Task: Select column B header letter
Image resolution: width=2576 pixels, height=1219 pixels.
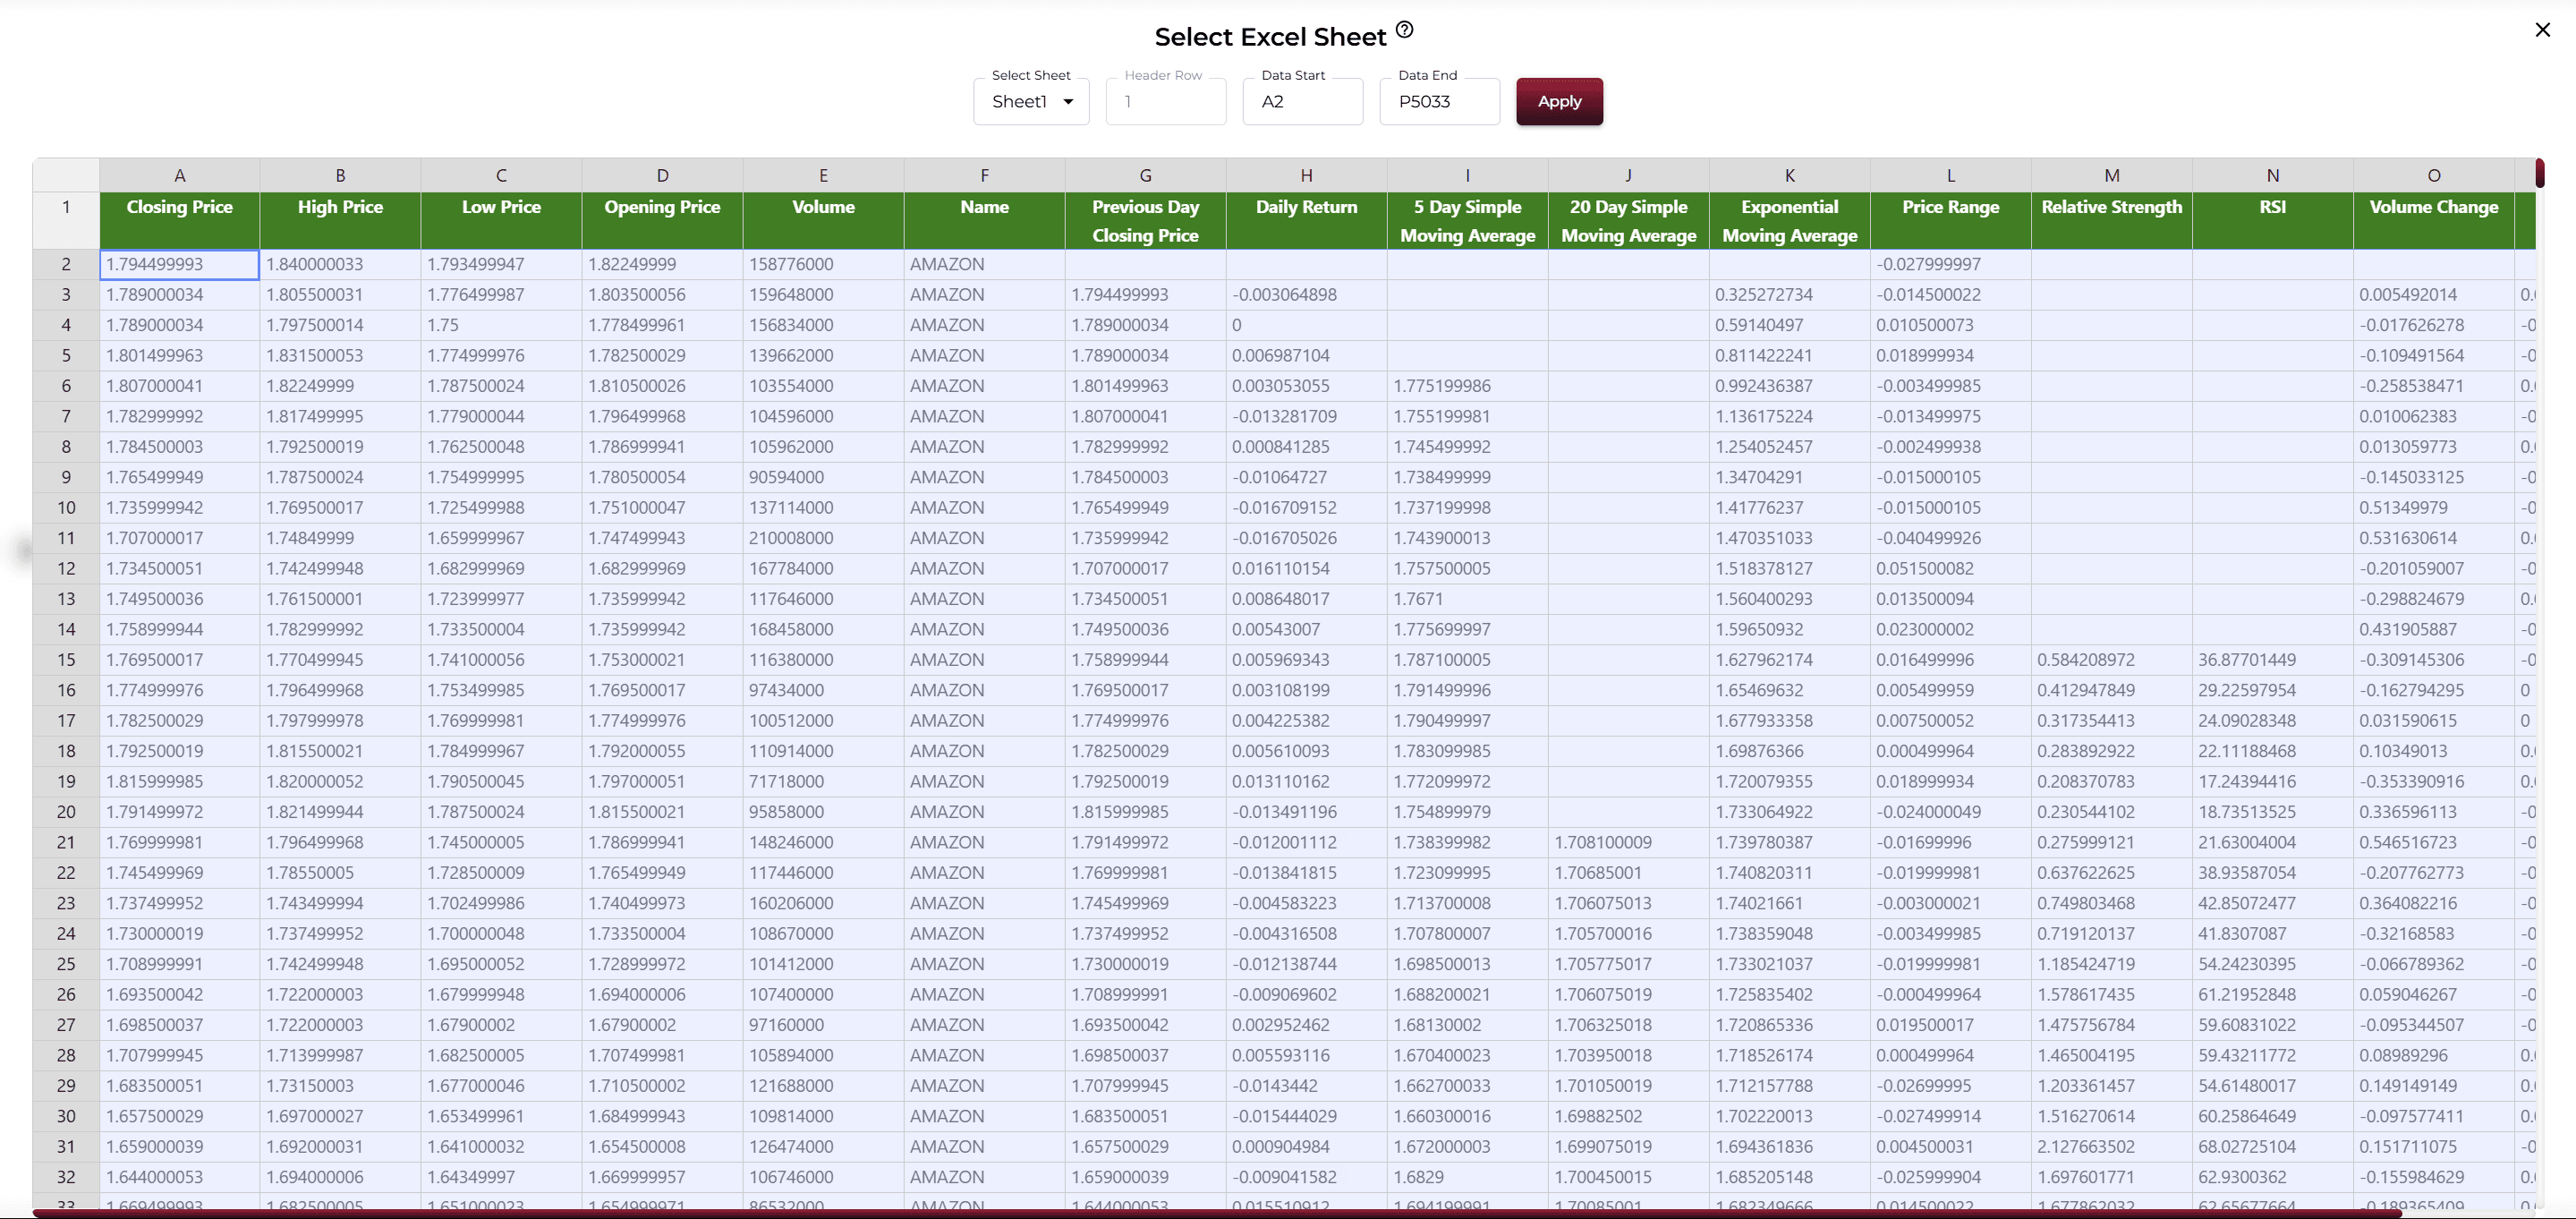Action: pyautogui.click(x=341, y=175)
